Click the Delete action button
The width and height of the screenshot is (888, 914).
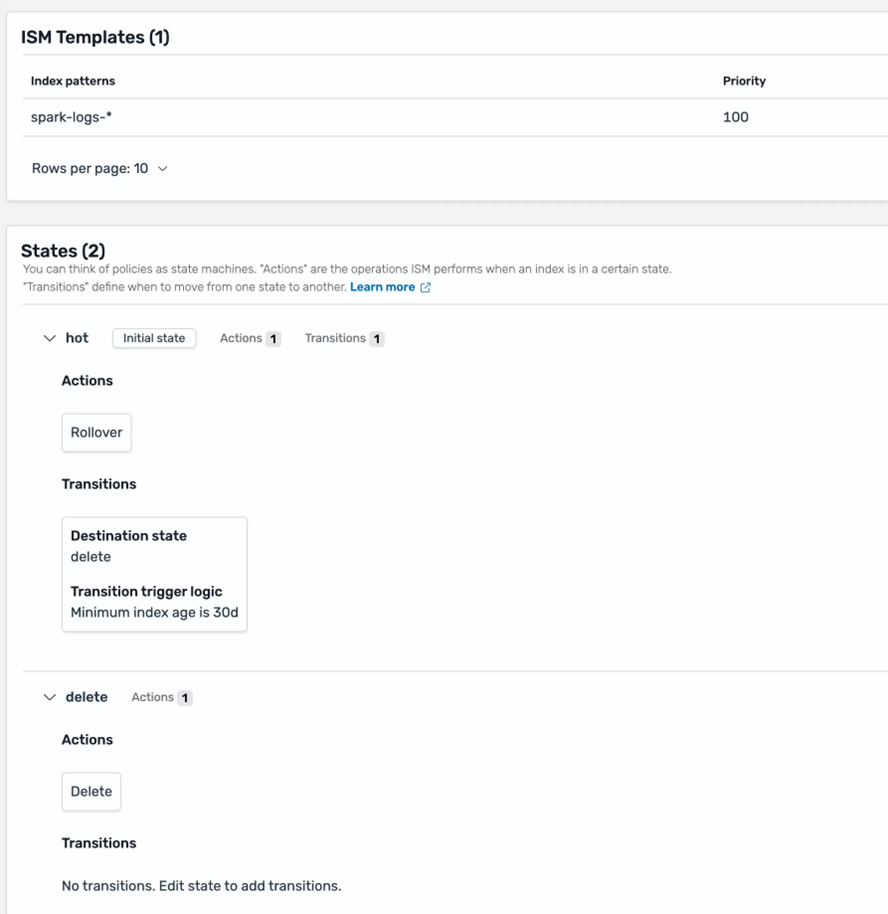[91, 792]
